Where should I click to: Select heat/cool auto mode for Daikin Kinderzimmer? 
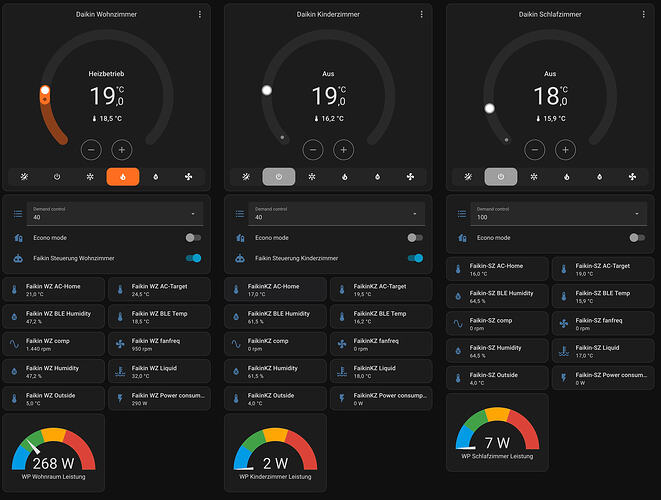coord(246,177)
